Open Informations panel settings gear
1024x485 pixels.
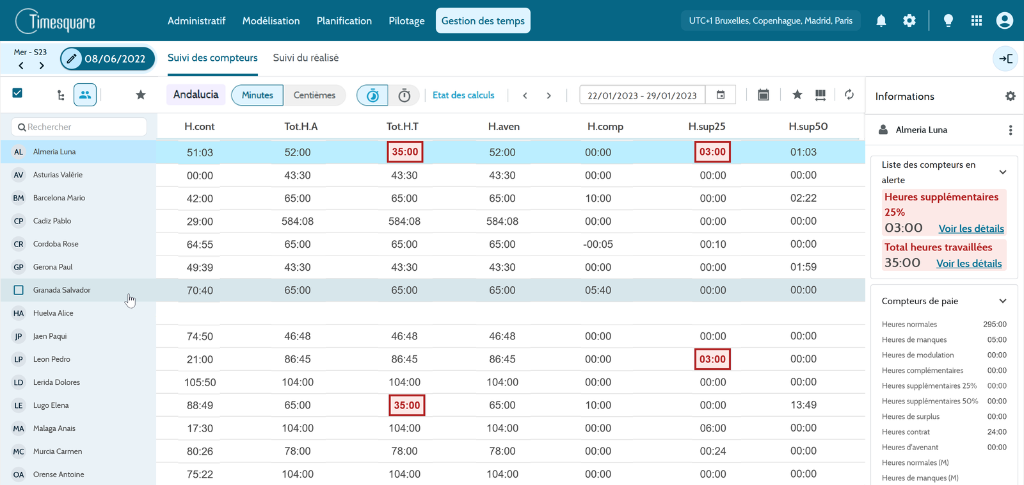click(1010, 96)
